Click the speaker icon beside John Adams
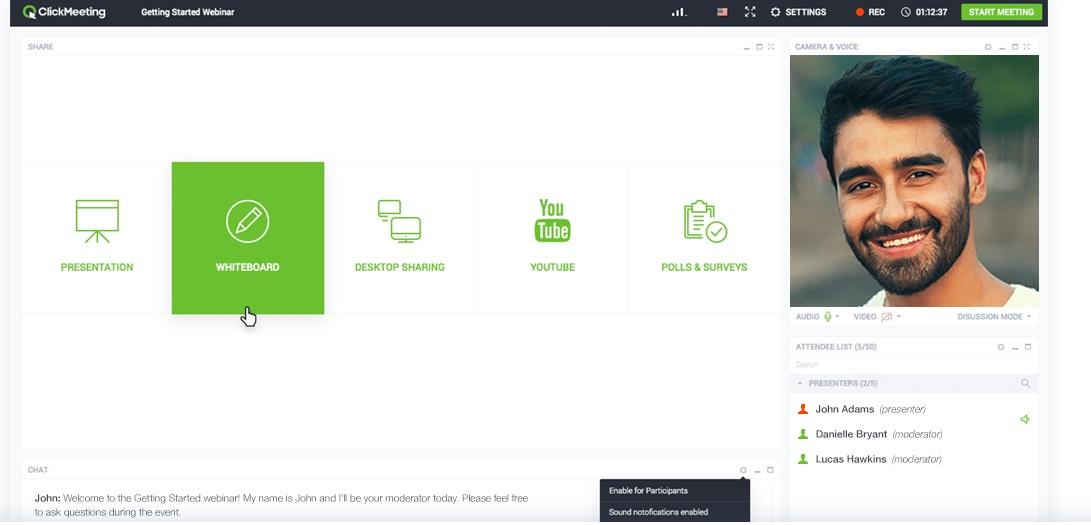This screenshot has height=525, width=1091. 1025,419
